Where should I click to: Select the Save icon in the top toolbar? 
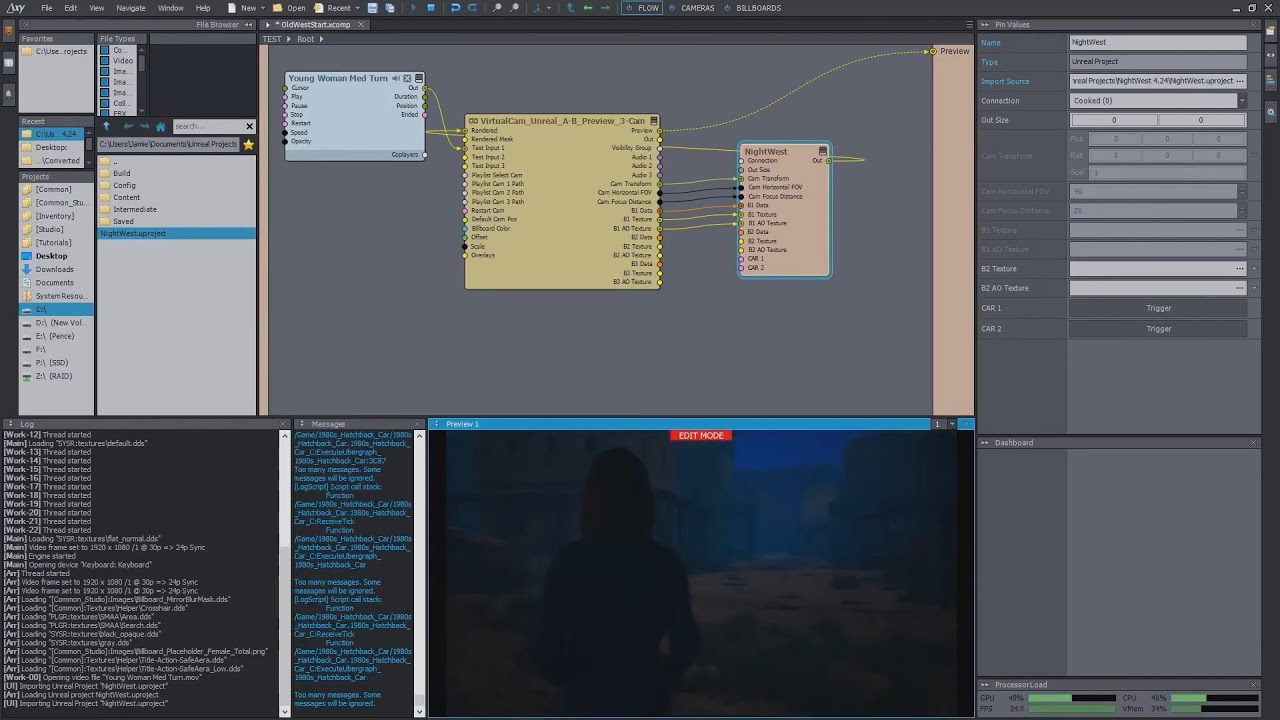[x=373, y=8]
